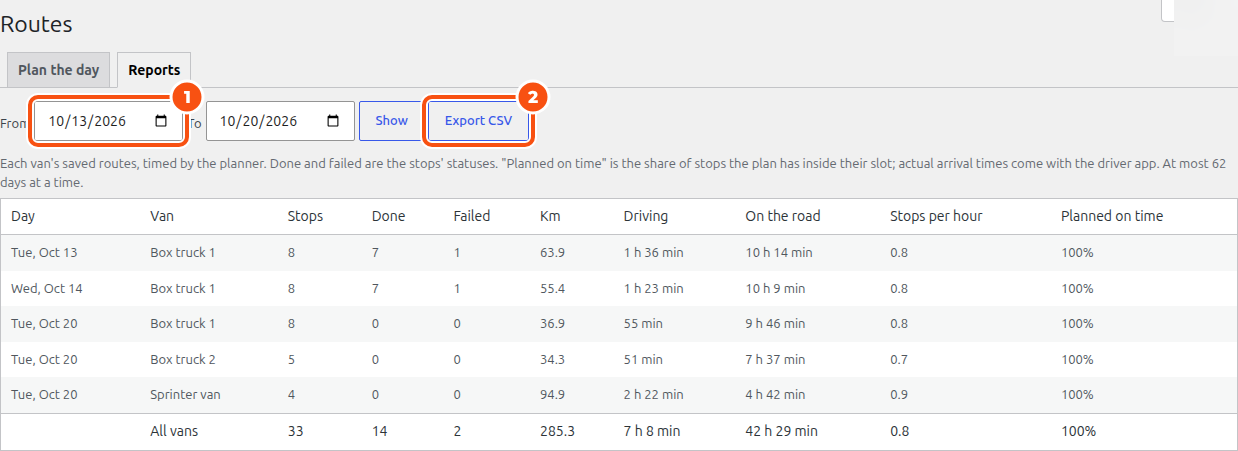Click the 0.9 stops per hour value

[x=898, y=395]
